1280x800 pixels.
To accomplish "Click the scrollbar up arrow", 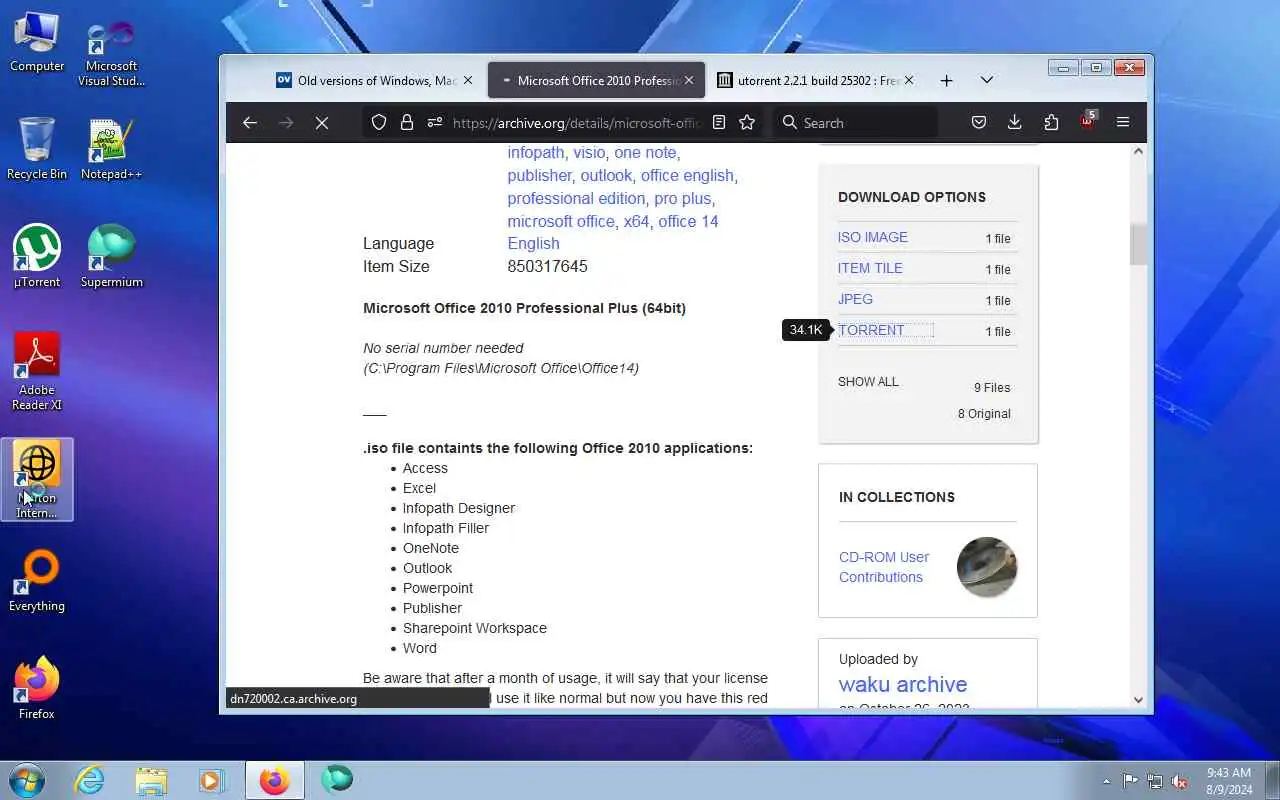I will coord(1138,151).
